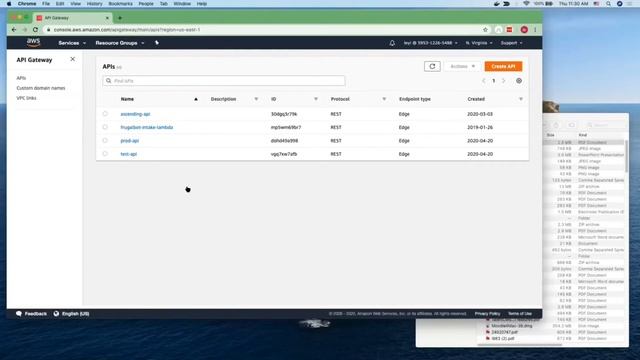Click the globe language icon in footer
This screenshot has width=640, height=360.
(x=56, y=313)
